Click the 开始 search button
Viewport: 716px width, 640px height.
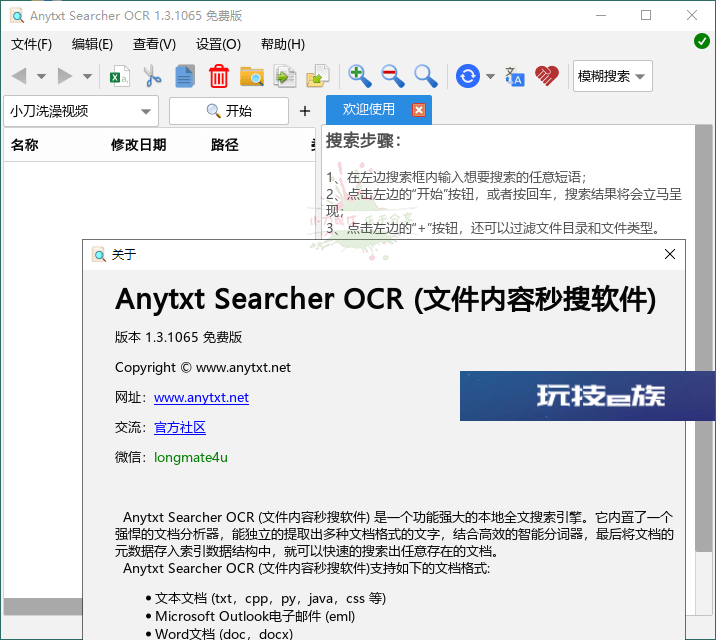[x=229, y=110]
